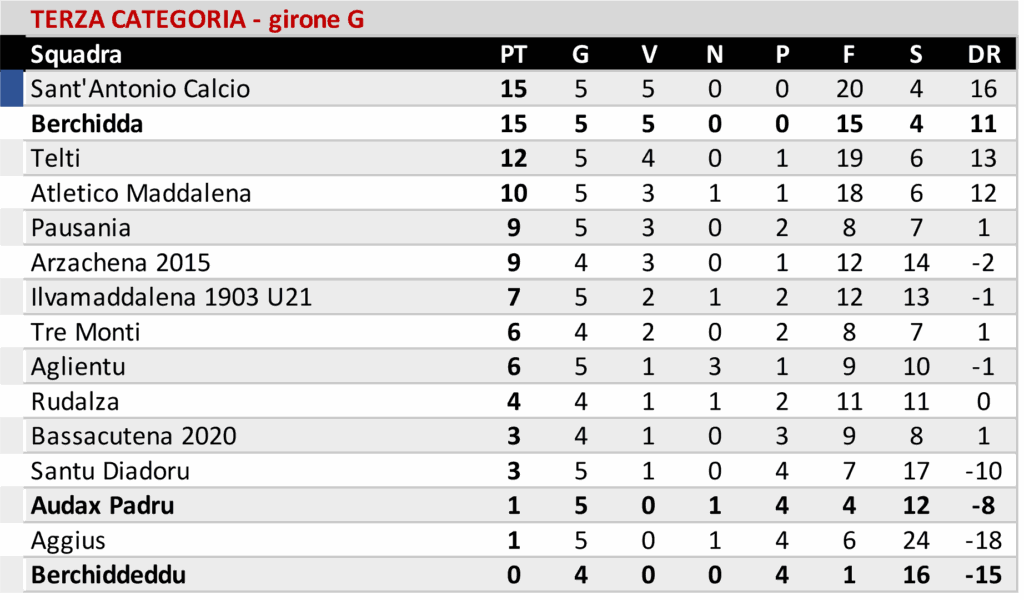
Task: Click the Santu Diadoru team name
Action: click(x=110, y=471)
